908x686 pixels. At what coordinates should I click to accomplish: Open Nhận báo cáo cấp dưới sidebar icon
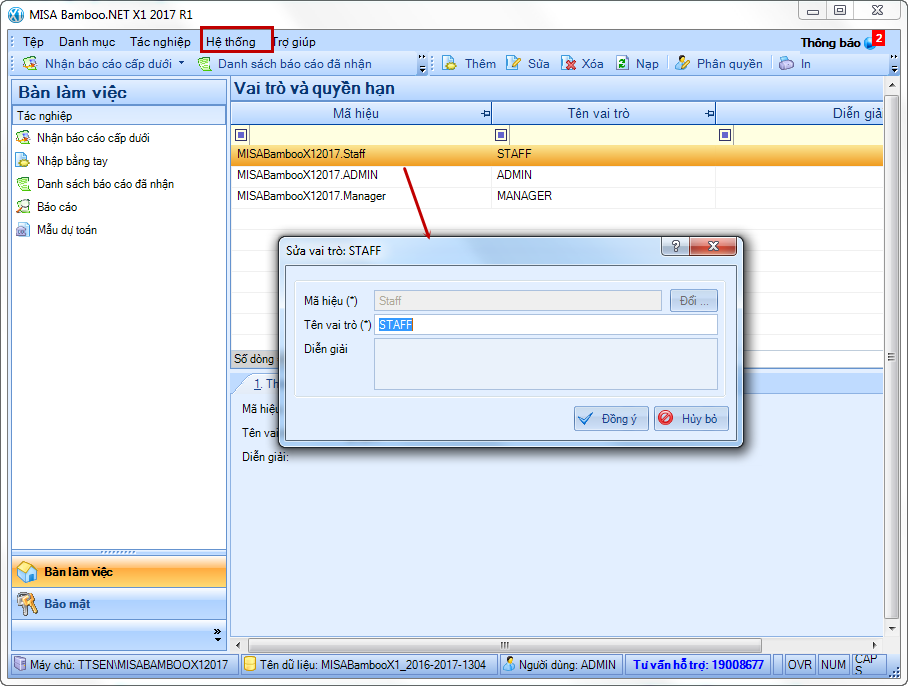pos(23,138)
